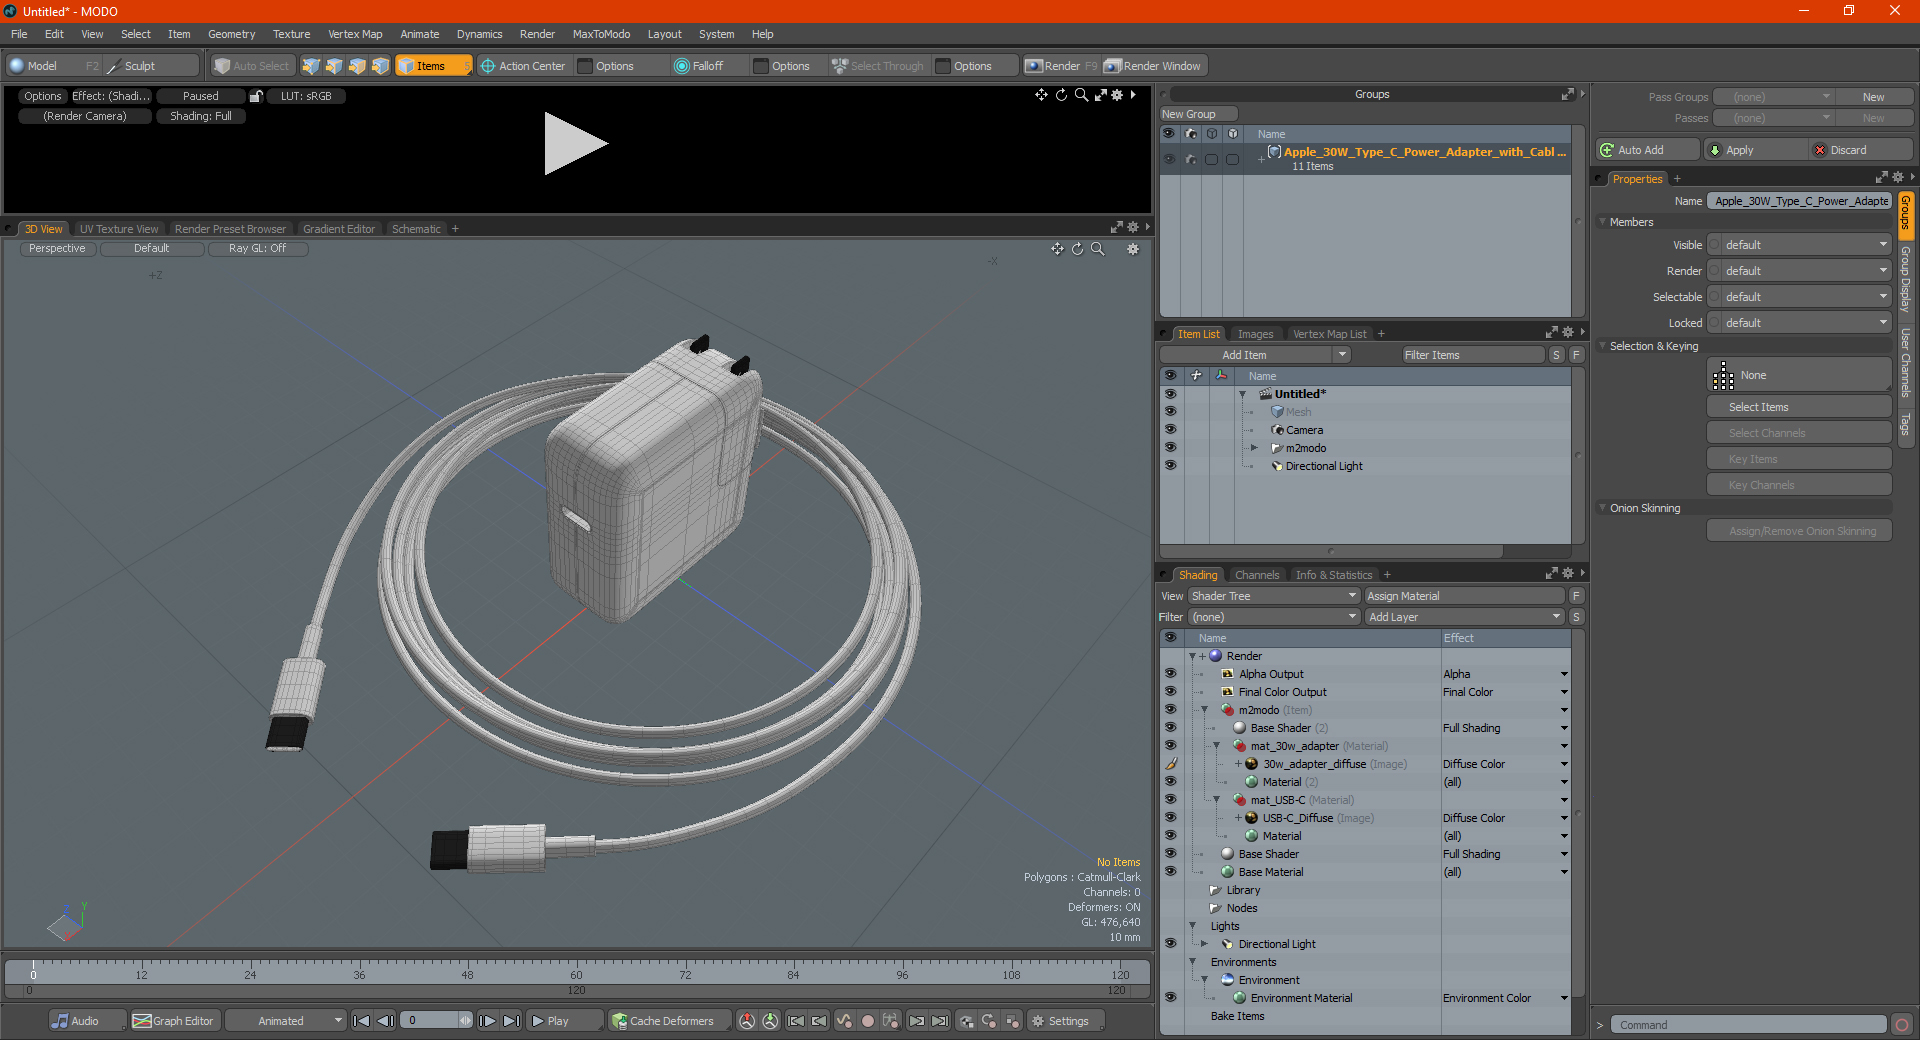Click the Discard button
Screen dimensions: 1920x1040
[1860, 150]
